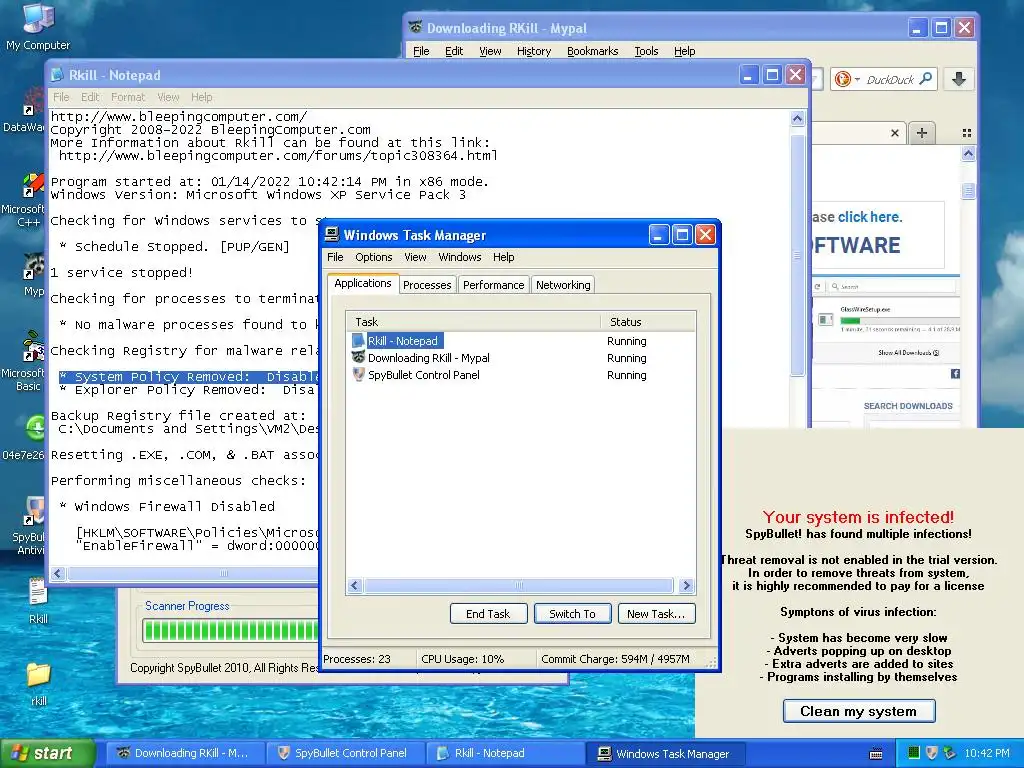The width and height of the screenshot is (1024, 768).
Task: Select the Applications tab
Action: [362, 283]
